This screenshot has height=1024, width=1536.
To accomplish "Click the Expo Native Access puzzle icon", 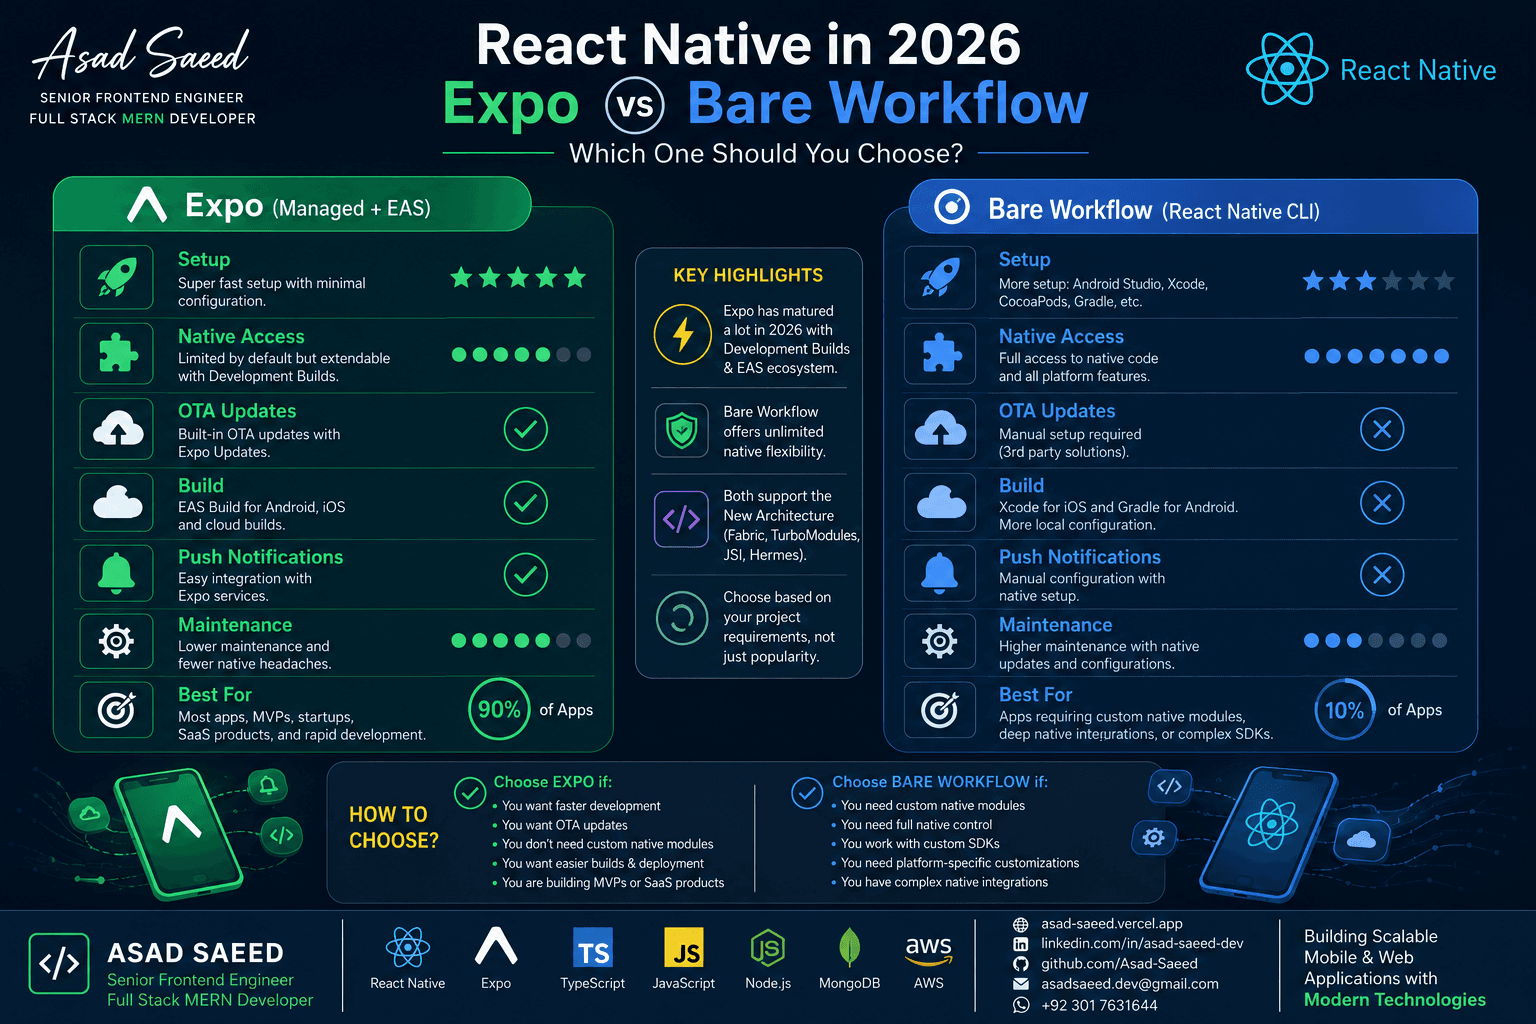I will [x=117, y=353].
